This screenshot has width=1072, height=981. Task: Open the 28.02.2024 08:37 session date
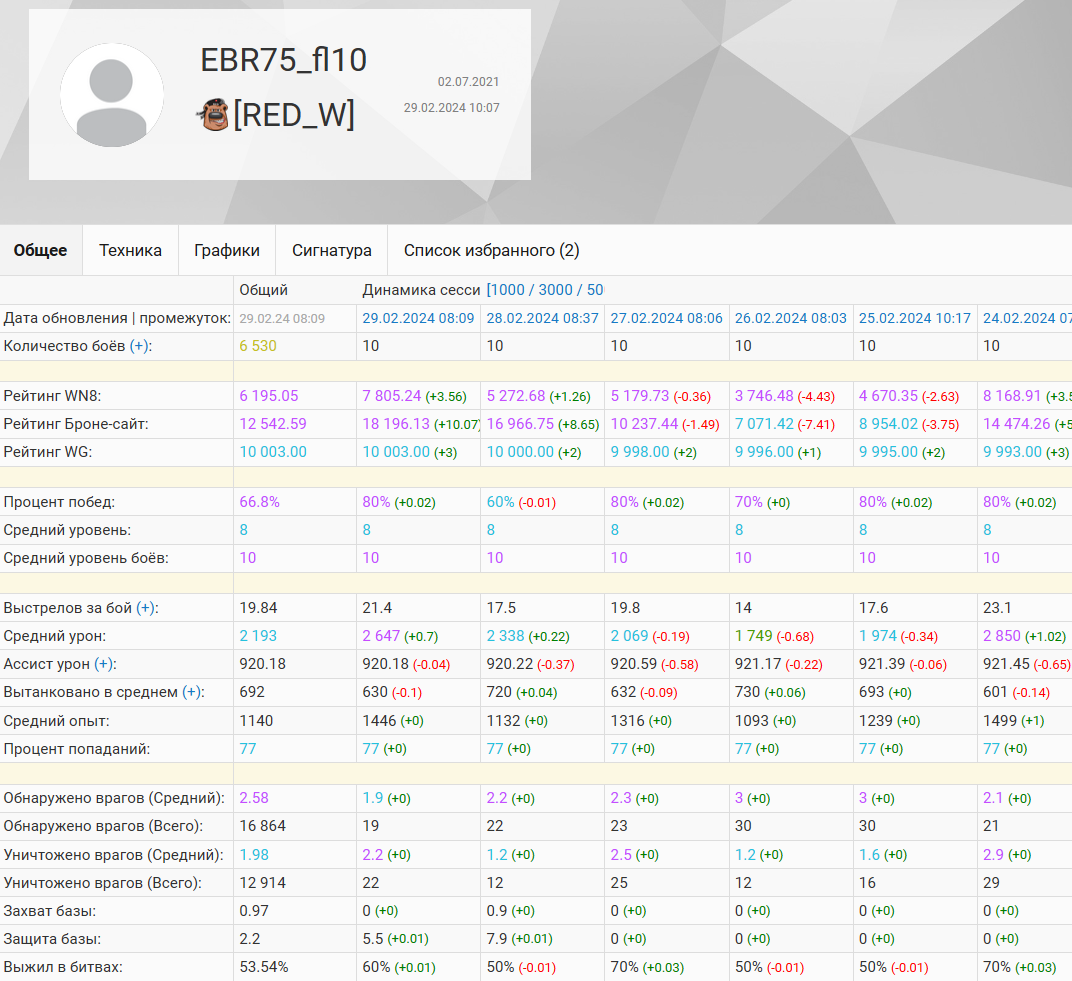[542, 318]
